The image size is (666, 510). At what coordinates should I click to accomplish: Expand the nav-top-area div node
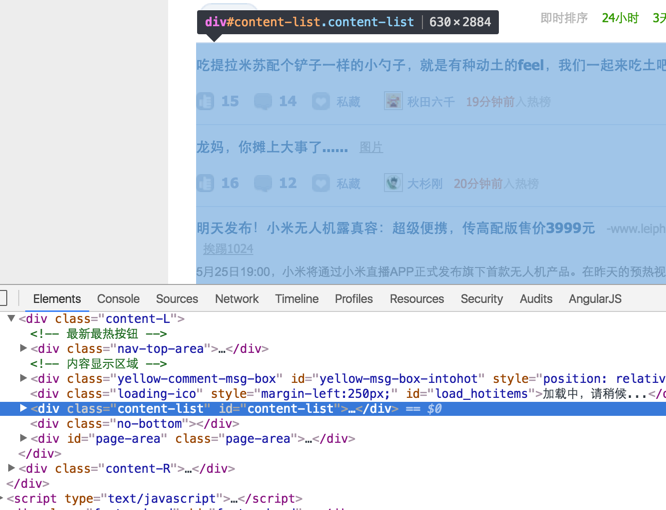(23, 348)
